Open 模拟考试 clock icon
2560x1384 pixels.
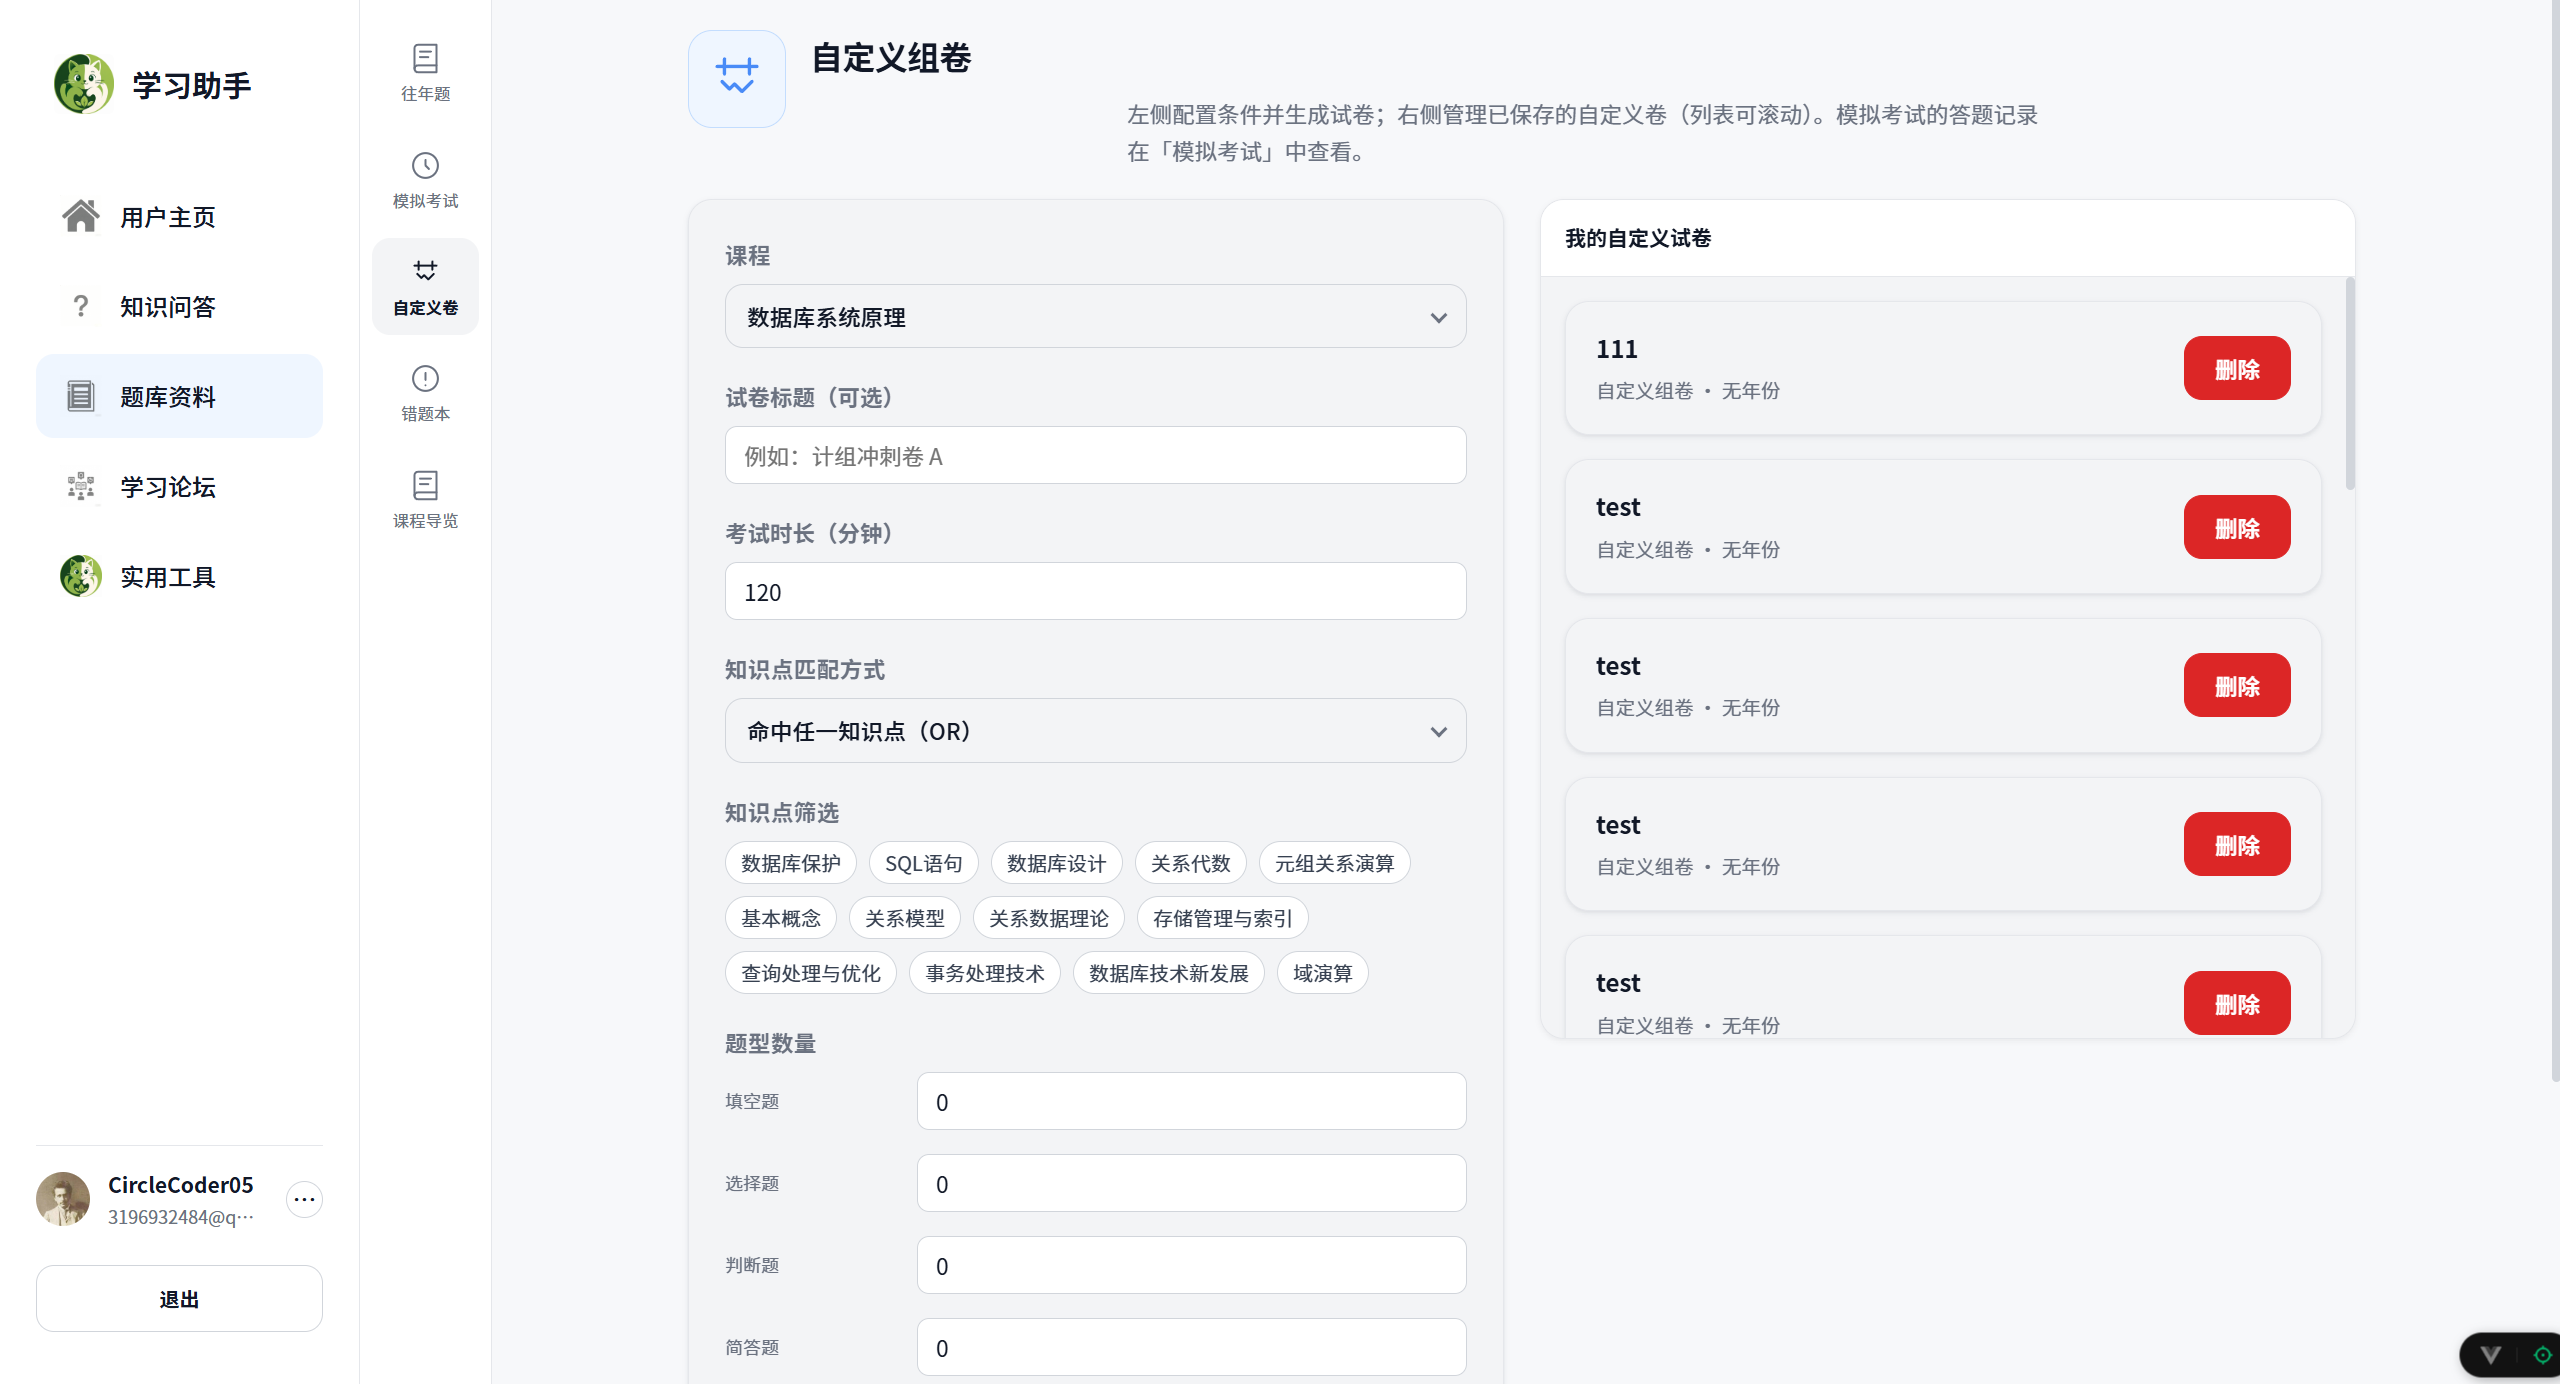tap(425, 166)
